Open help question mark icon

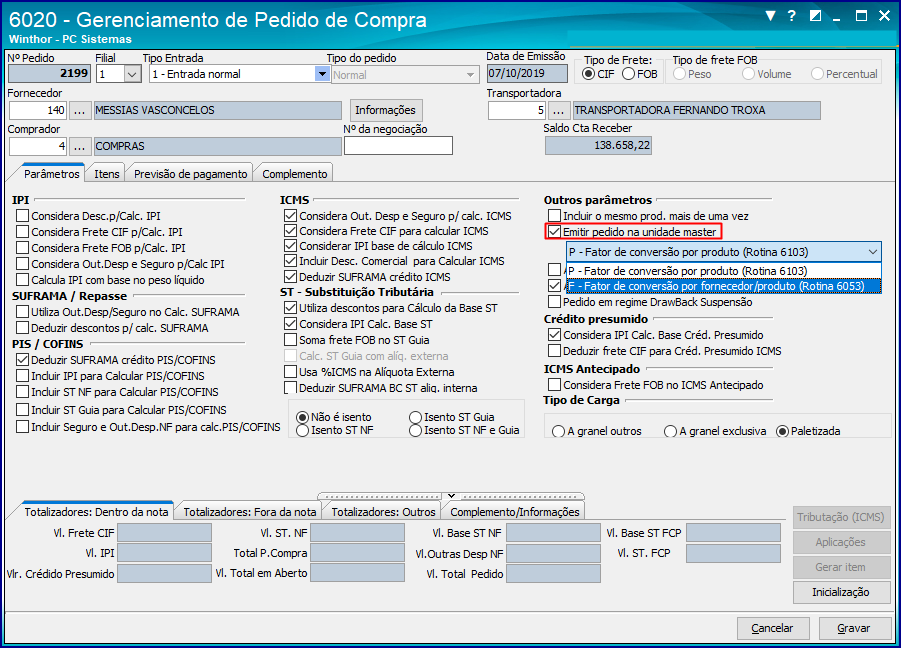(792, 16)
